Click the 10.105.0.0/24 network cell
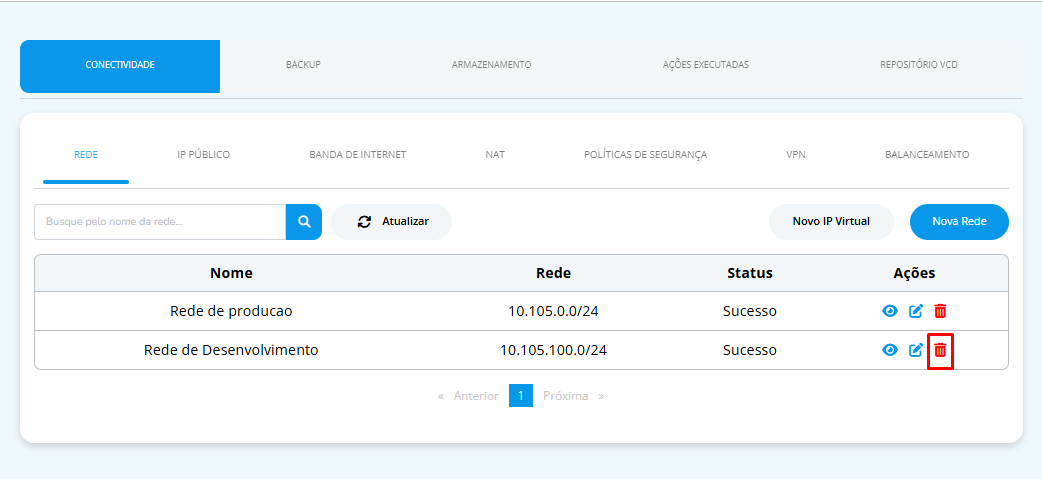Viewport: 1042px width, 479px height. (x=554, y=311)
